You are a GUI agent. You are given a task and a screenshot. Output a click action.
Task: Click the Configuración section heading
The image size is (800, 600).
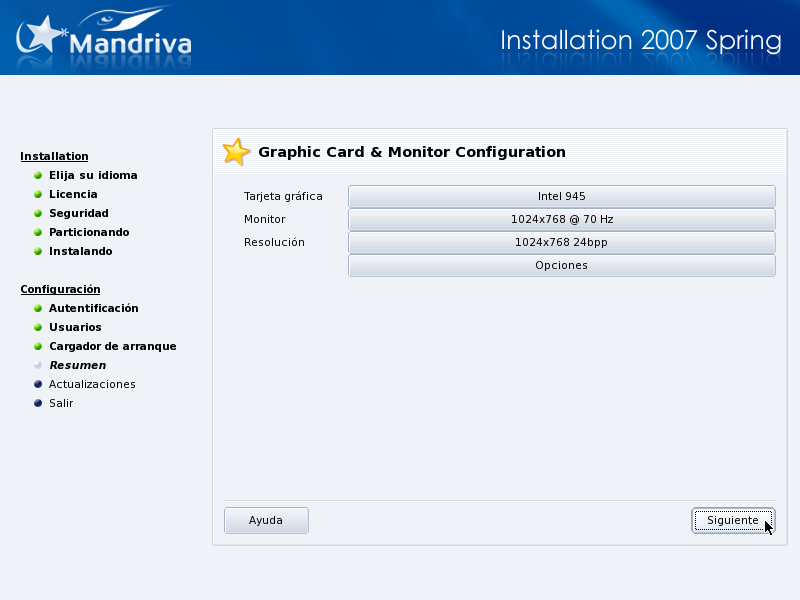coord(60,289)
